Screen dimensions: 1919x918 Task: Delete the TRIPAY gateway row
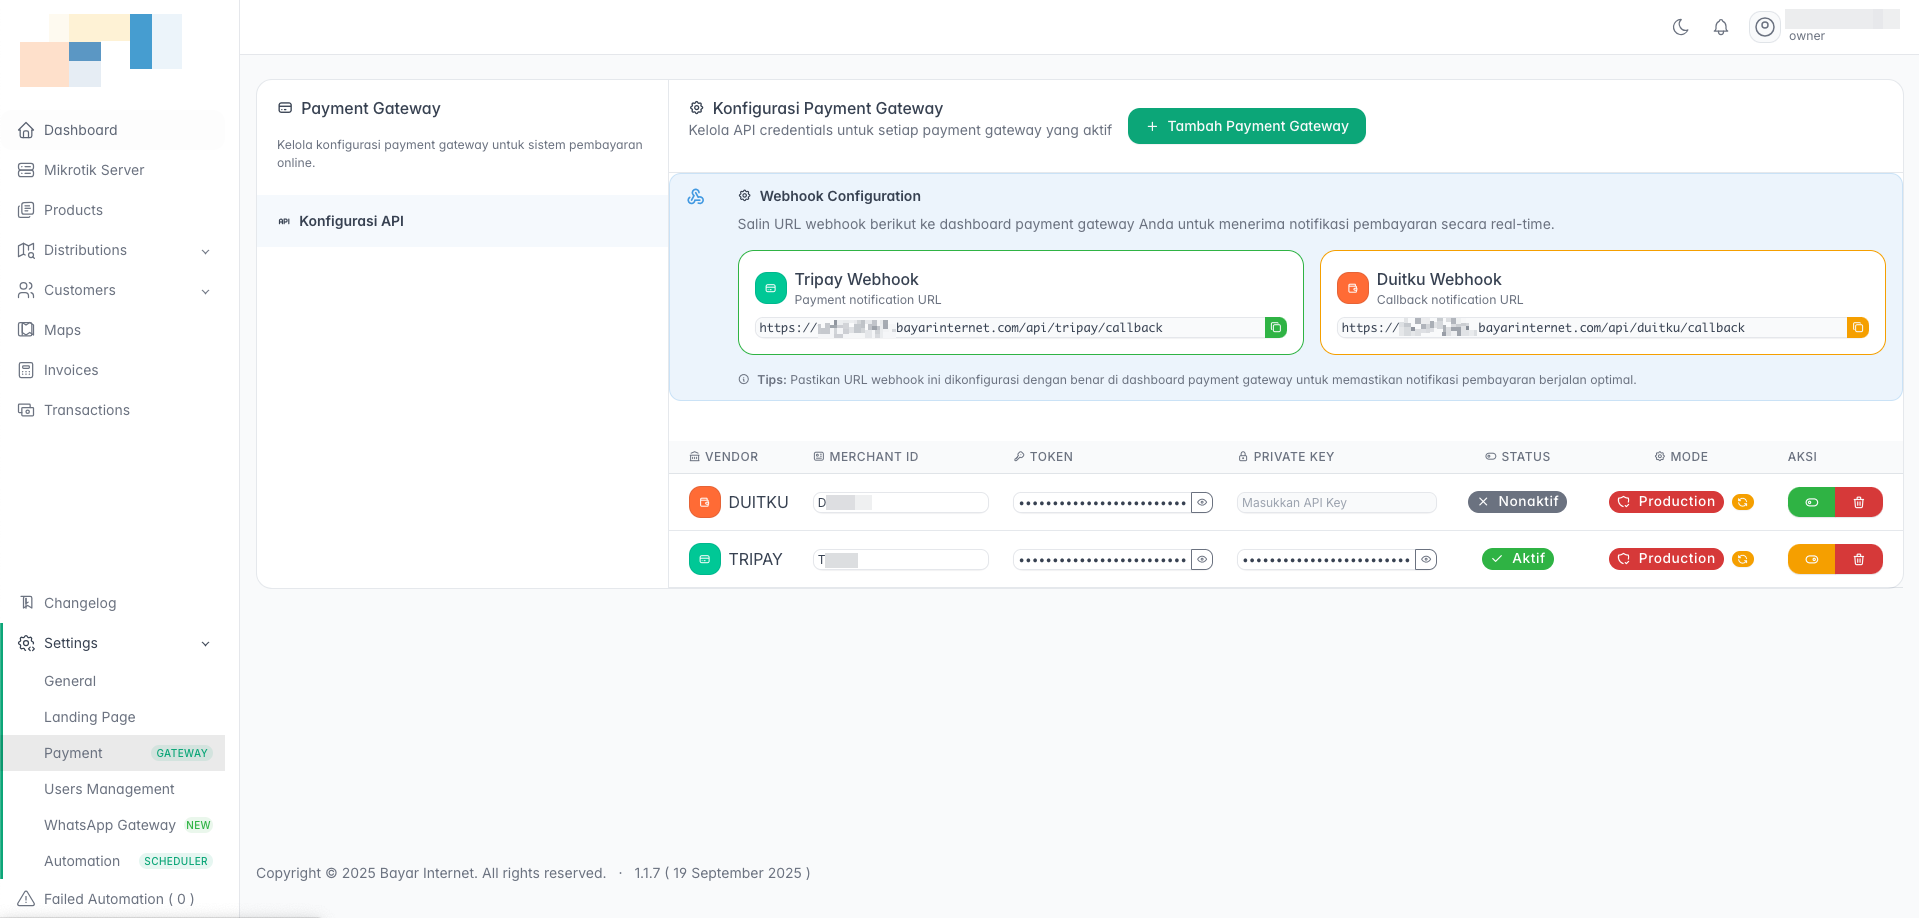pos(1858,559)
